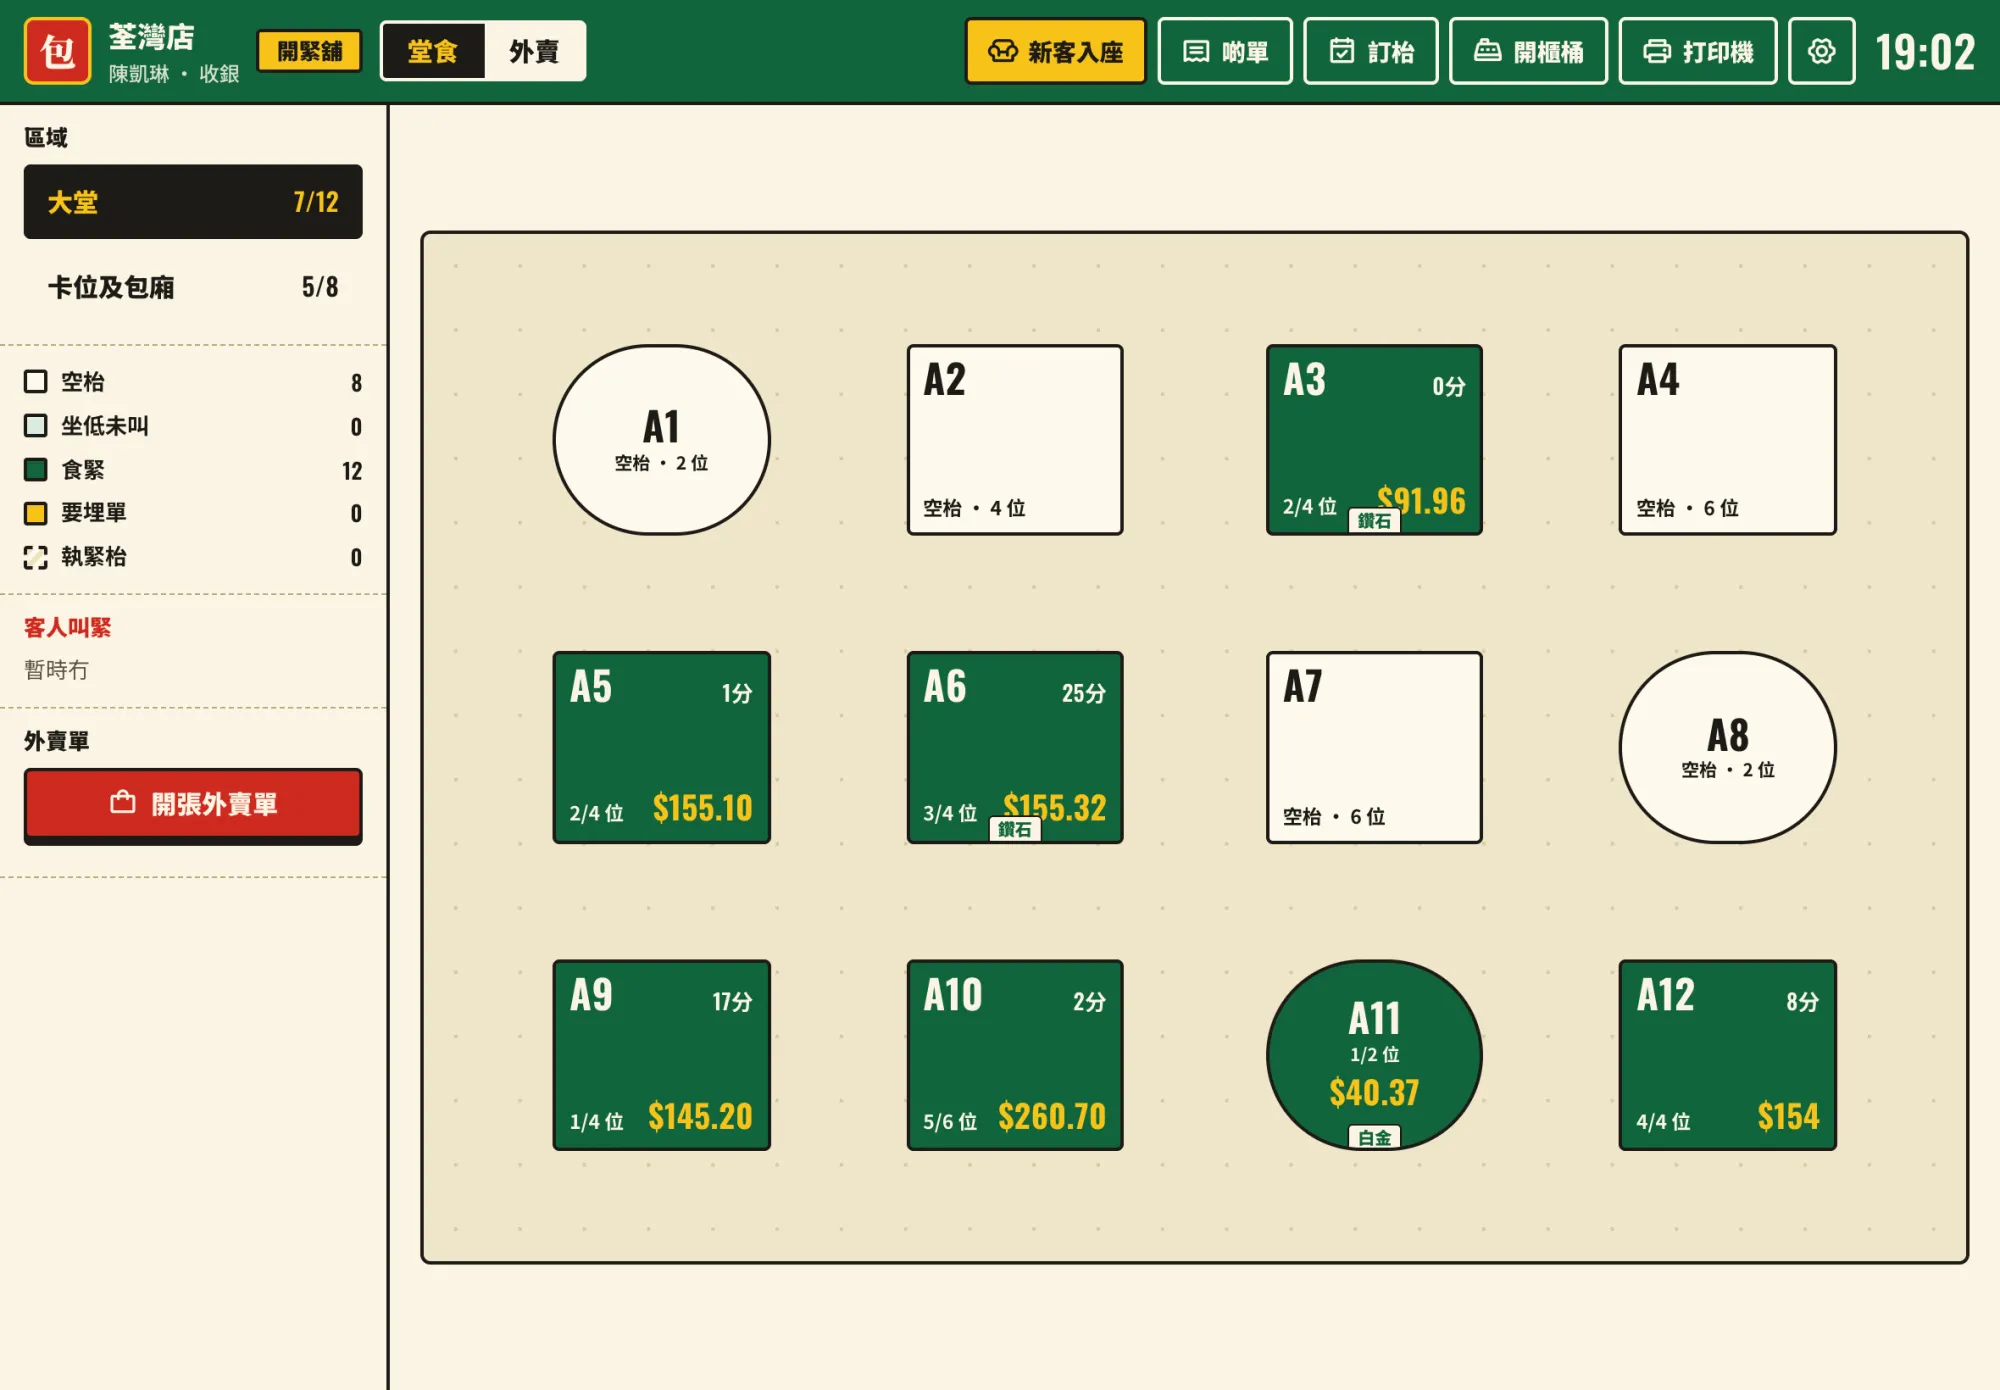Open table A3 with bill $91.96
Image resolution: width=2000 pixels, height=1390 pixels.
pos(1374,440)
